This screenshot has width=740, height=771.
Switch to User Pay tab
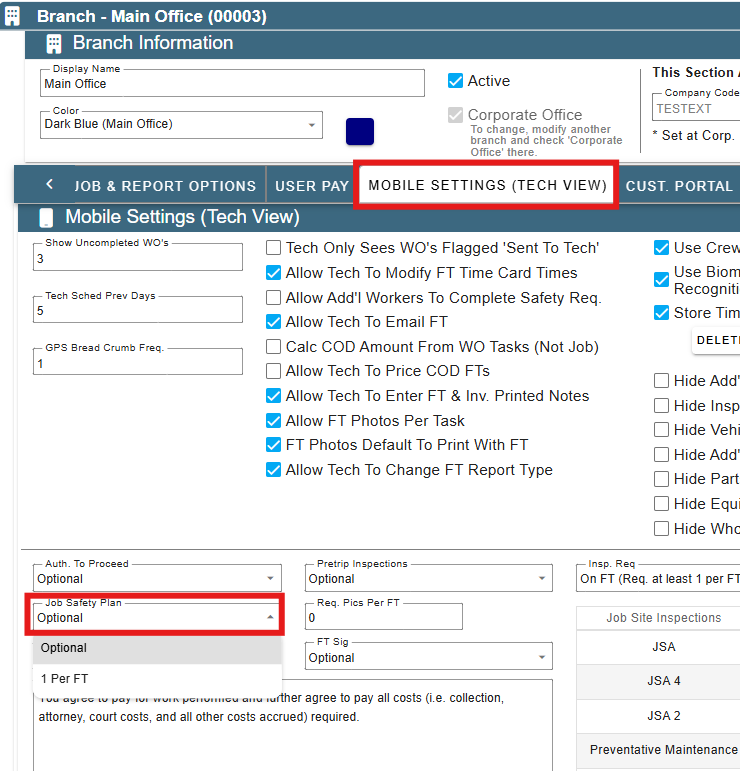312,186
